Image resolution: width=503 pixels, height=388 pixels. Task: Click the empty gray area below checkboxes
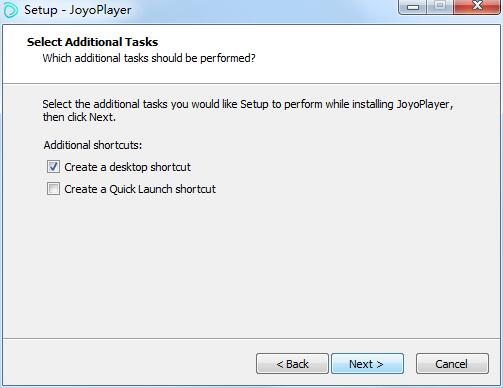pos(250,267)
